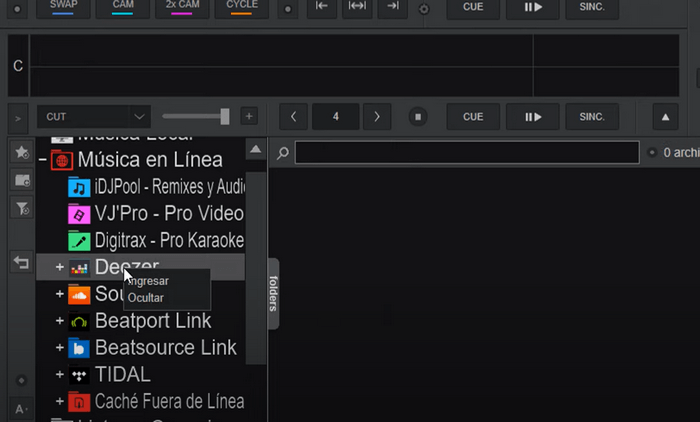
Task: Click the jump-to-end arrow icon
Action: [x=393, y=8]
